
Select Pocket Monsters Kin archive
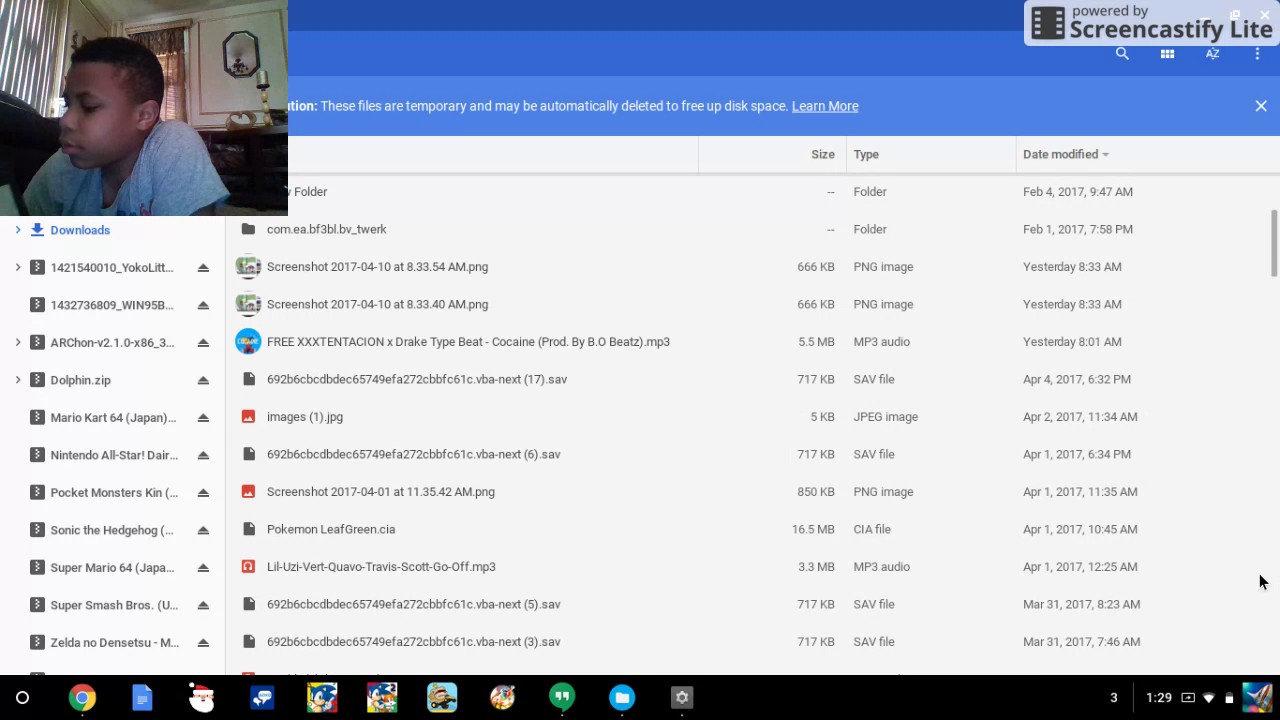(114, 492)
